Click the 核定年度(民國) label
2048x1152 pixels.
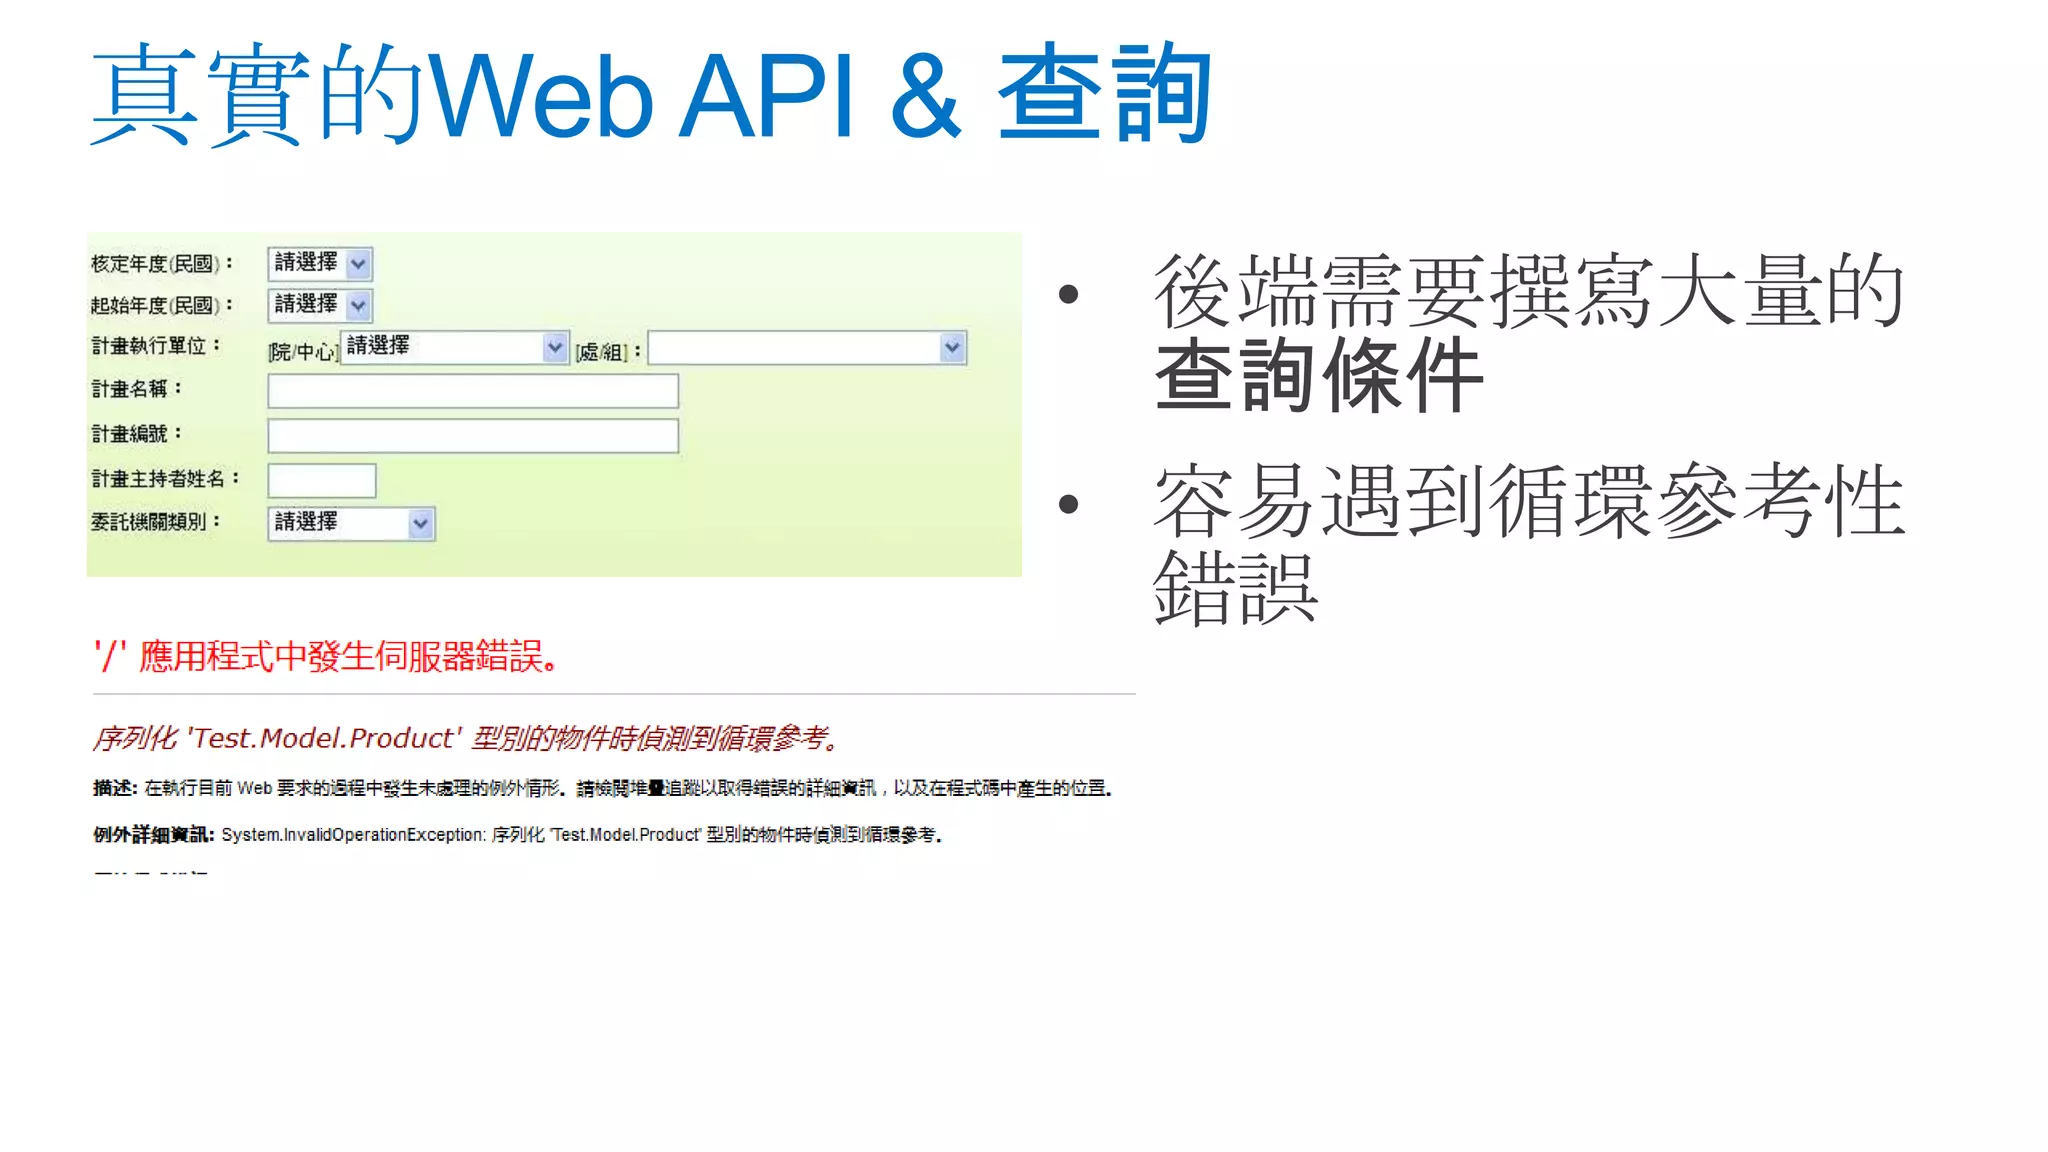coord(162,263)
